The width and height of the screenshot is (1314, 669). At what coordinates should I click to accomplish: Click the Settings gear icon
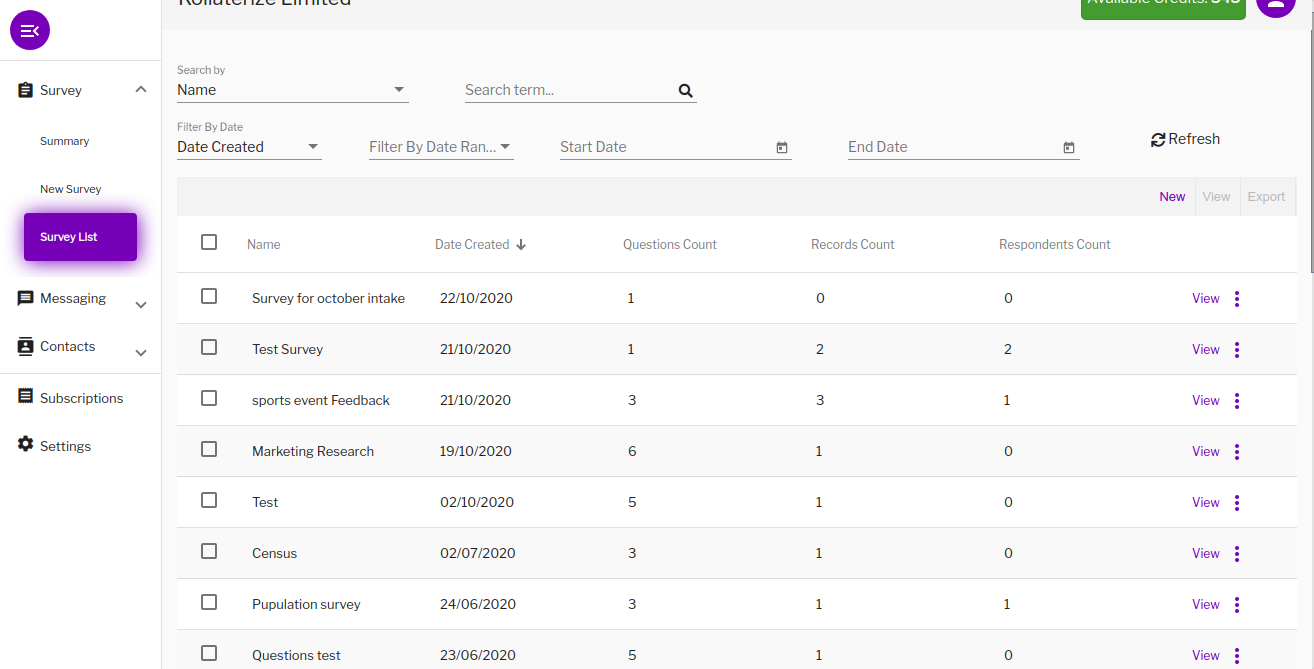(x=26, y=444)
